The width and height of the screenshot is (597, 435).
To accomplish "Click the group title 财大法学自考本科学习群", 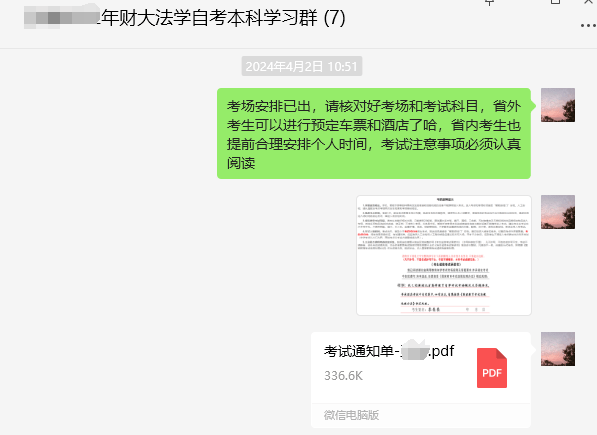I will [209, 18].
